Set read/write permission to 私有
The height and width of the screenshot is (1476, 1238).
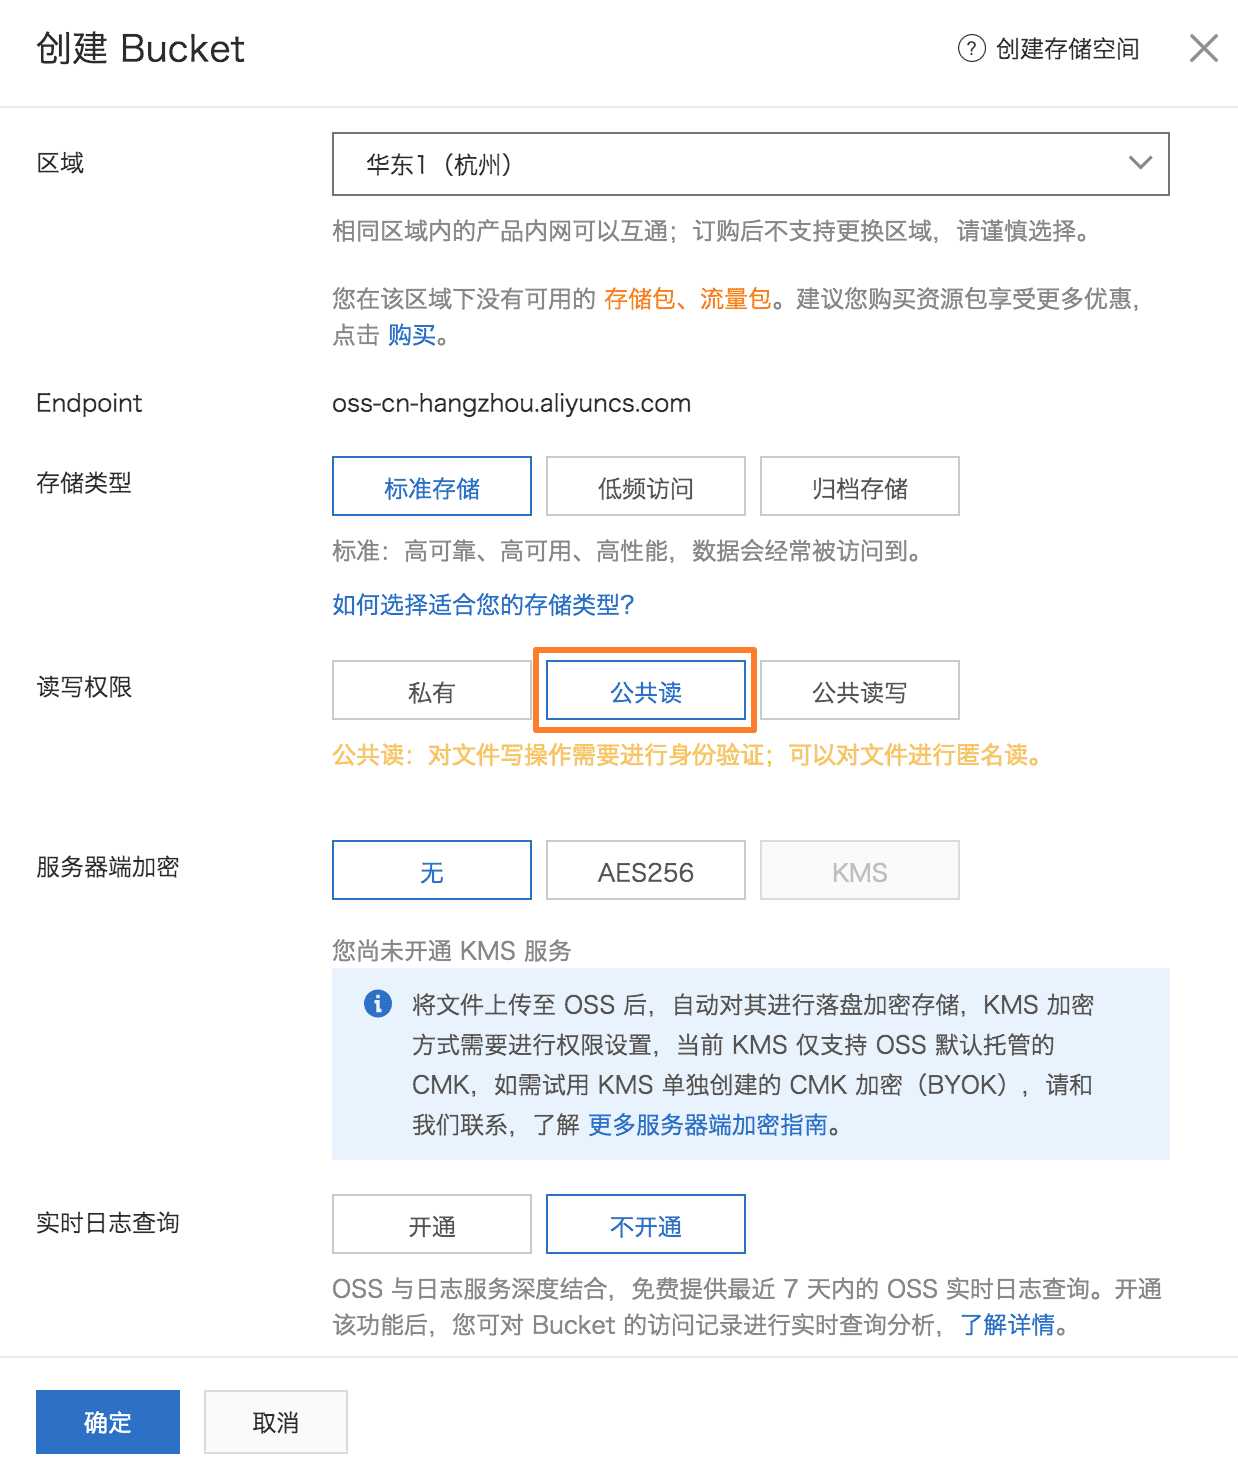432,691
